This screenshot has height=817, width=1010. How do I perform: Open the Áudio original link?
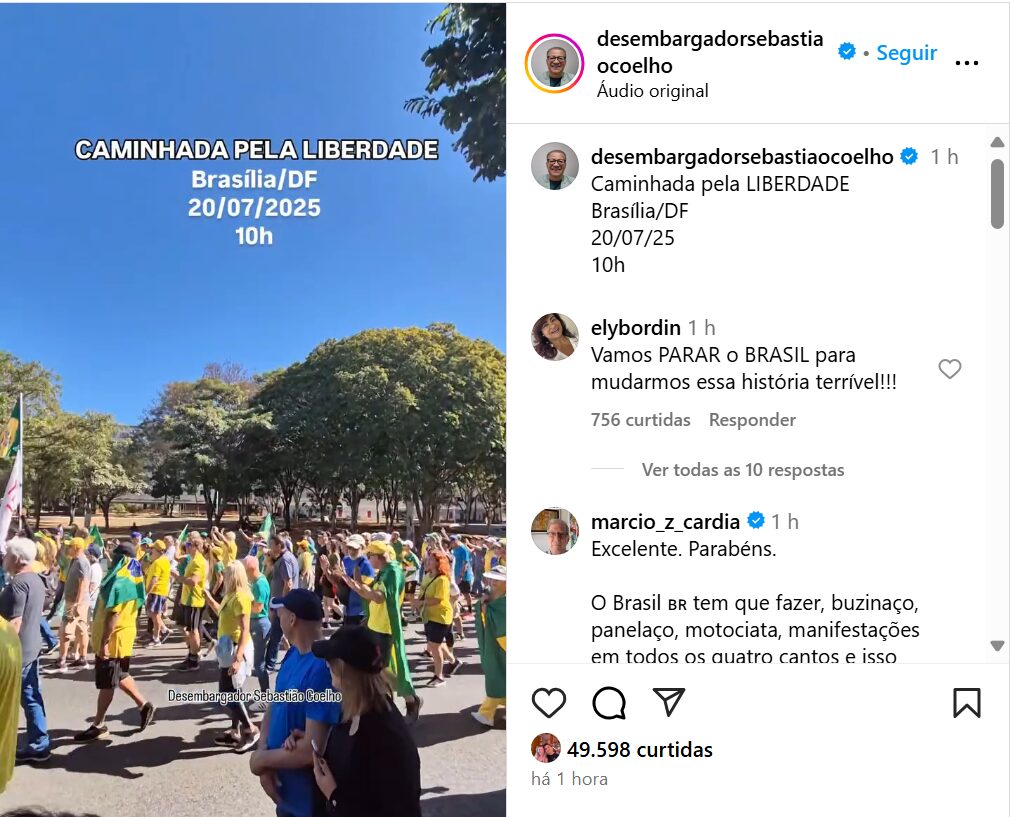point(653,91)
